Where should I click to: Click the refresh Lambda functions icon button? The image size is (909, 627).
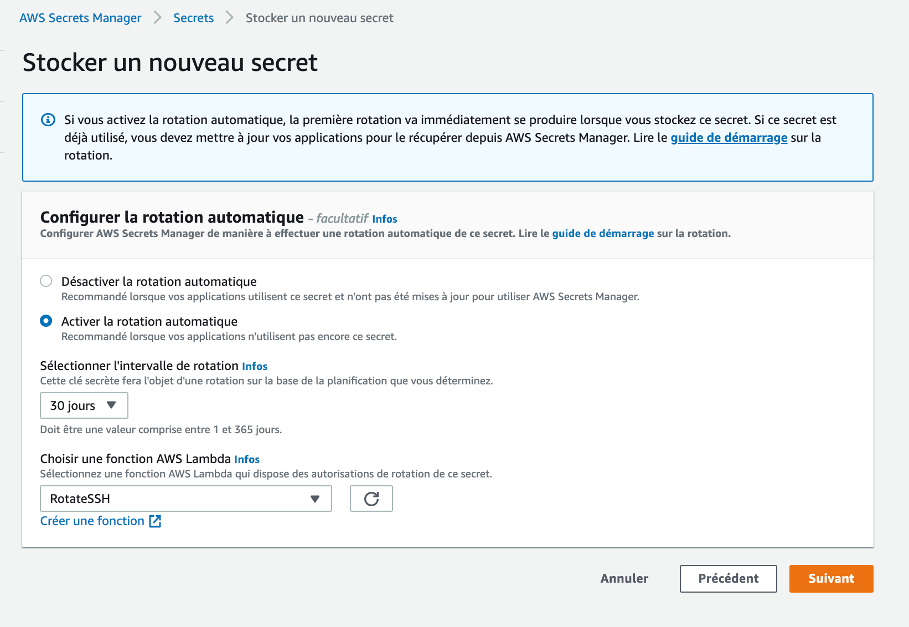pos(371,498)
